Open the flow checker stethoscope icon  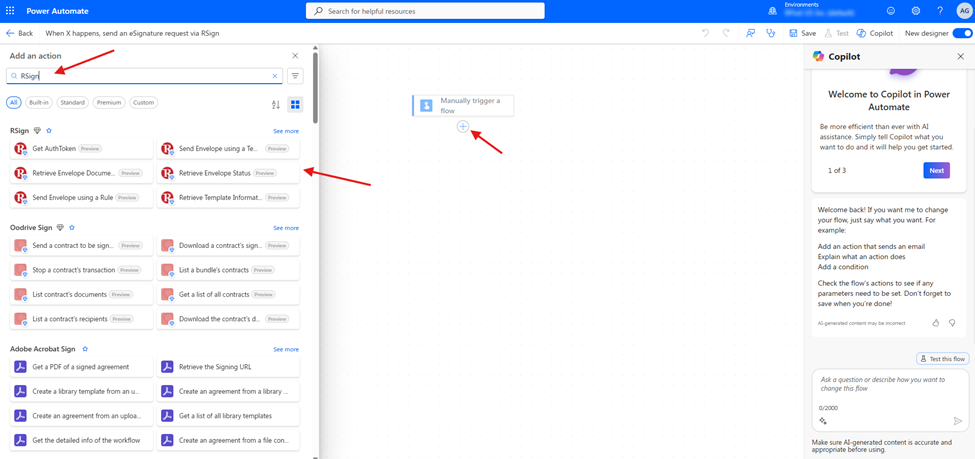[770, 33]
